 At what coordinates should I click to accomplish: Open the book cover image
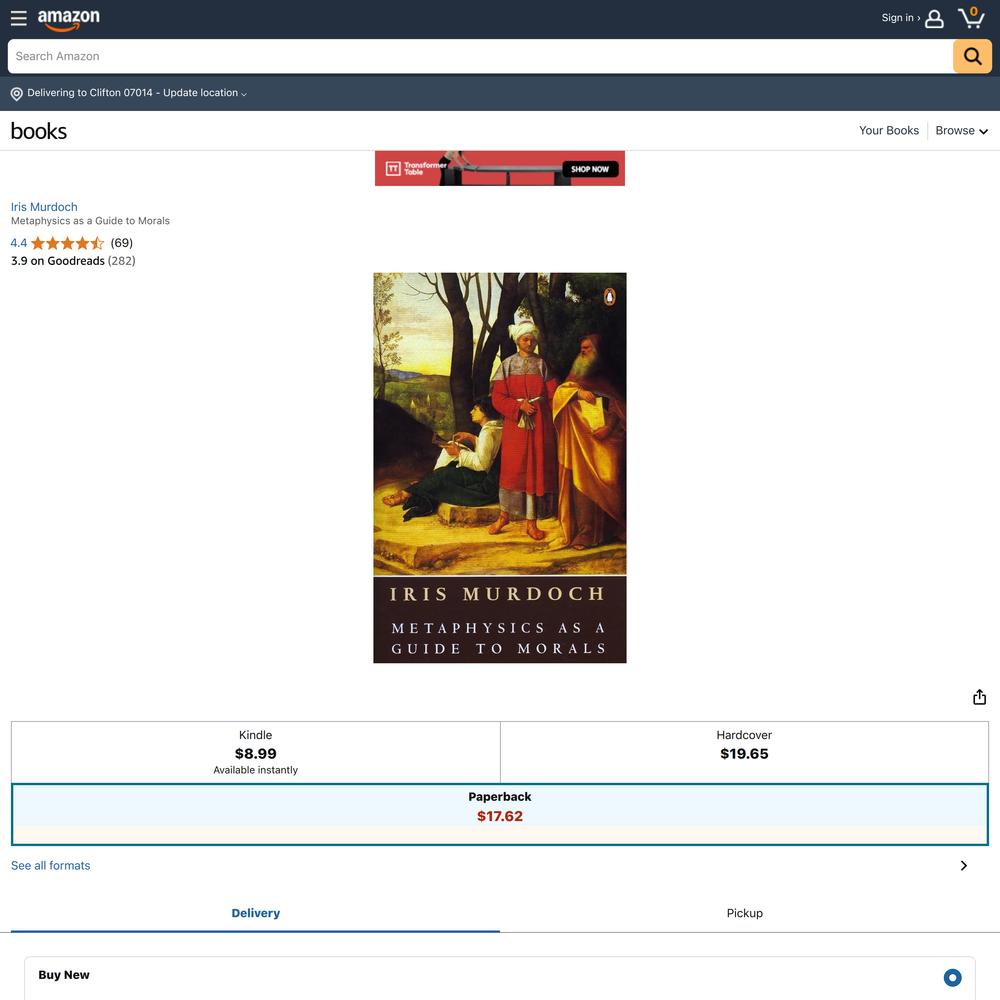[500, 468]
